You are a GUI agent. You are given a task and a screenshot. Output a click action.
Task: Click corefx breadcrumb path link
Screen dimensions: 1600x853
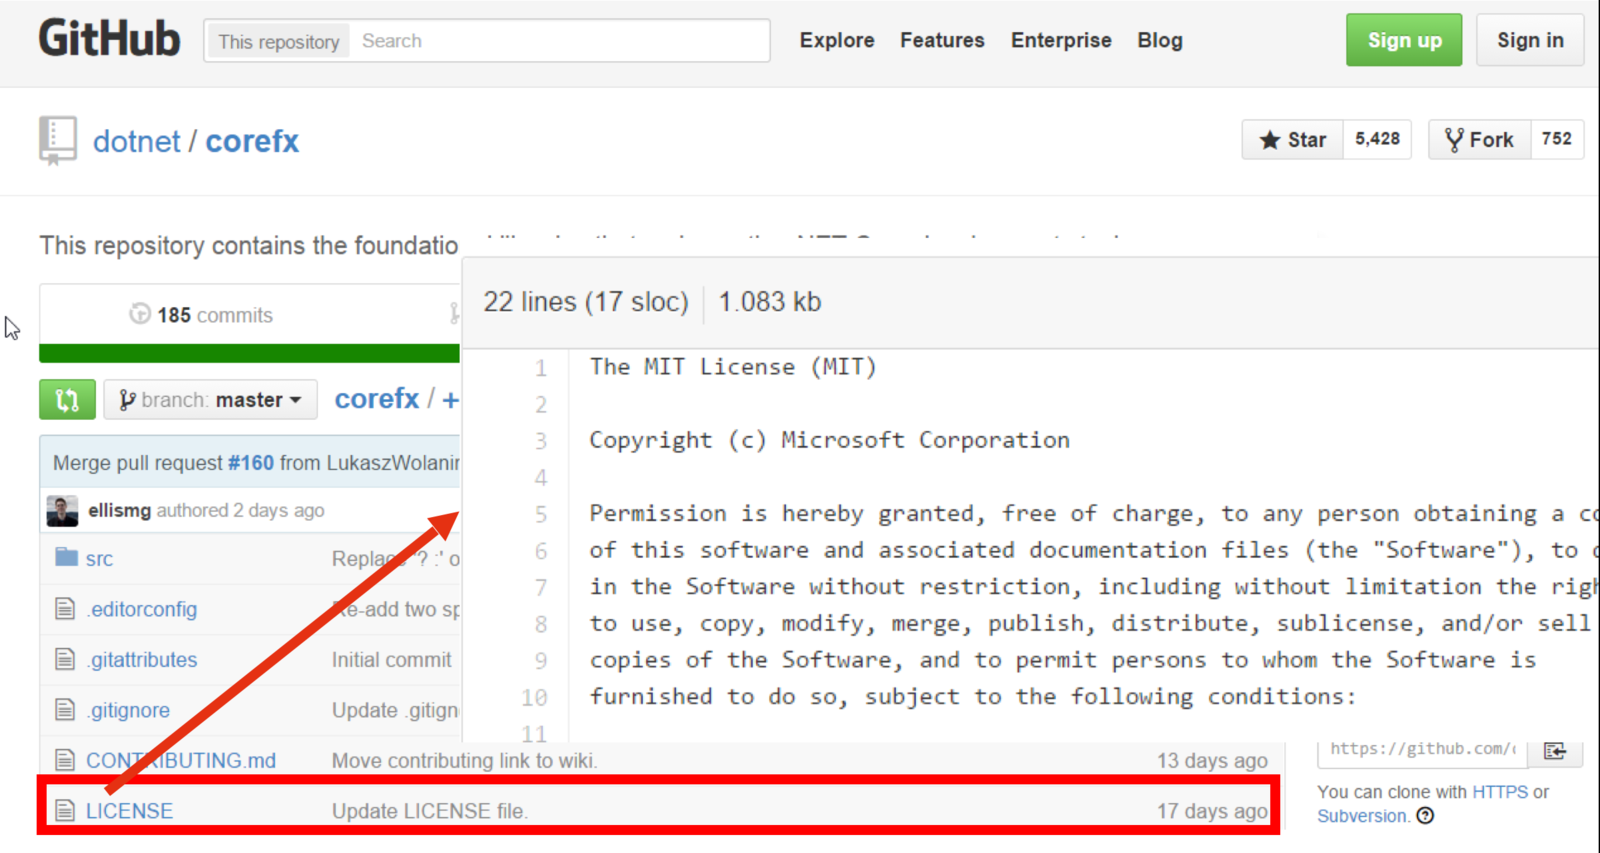tap(377, 399)
